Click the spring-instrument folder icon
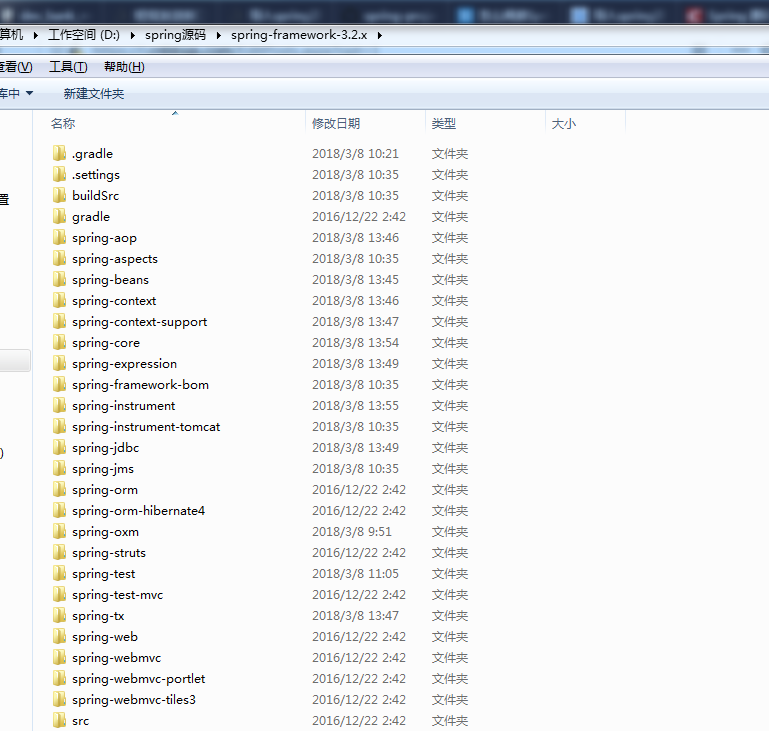Viewport: 769px width, 731px height. (59, 405)
